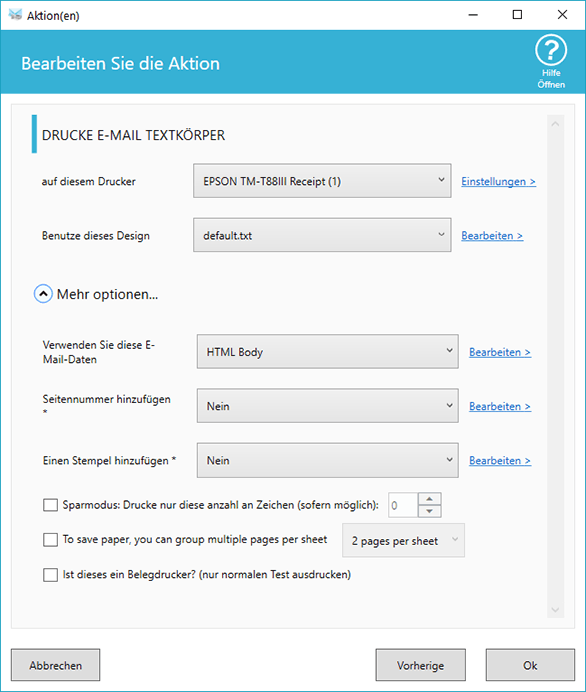Image resolution: width=586 pixels, height=692 pixels.
Task: Click the Aktion(en) envelope app icon
Action: click(15, 15)
